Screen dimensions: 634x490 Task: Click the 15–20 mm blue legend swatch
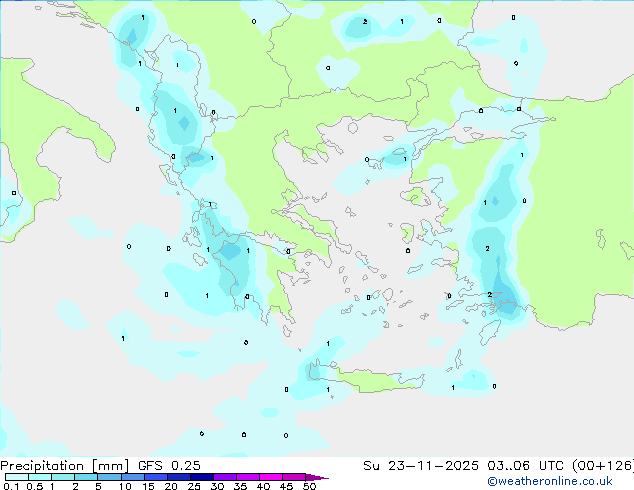(155, 477)
